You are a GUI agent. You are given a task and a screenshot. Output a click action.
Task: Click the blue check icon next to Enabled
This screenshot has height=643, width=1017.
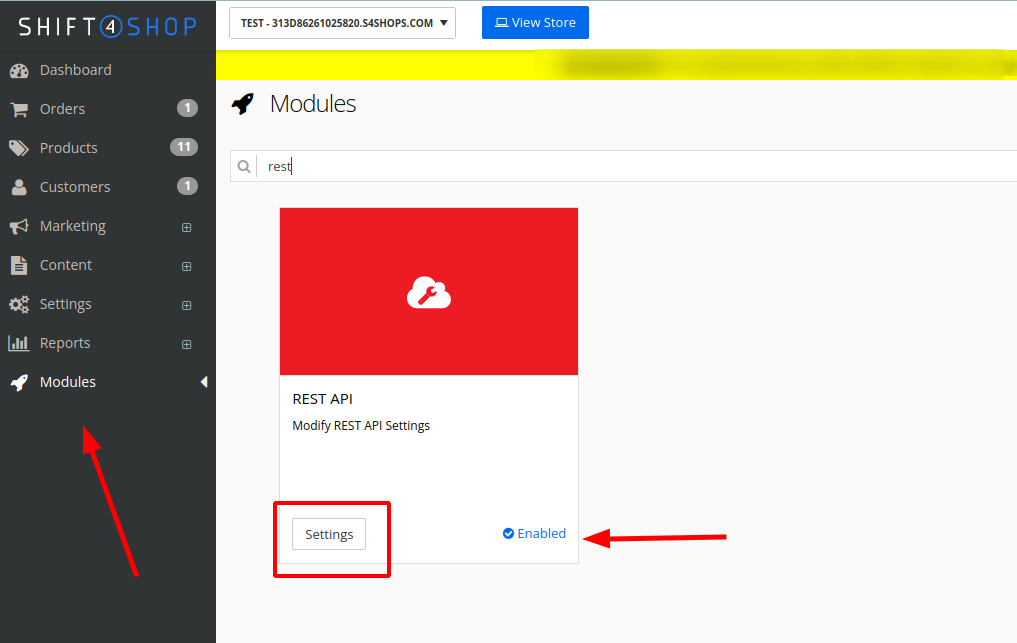(x=508, y=533)
